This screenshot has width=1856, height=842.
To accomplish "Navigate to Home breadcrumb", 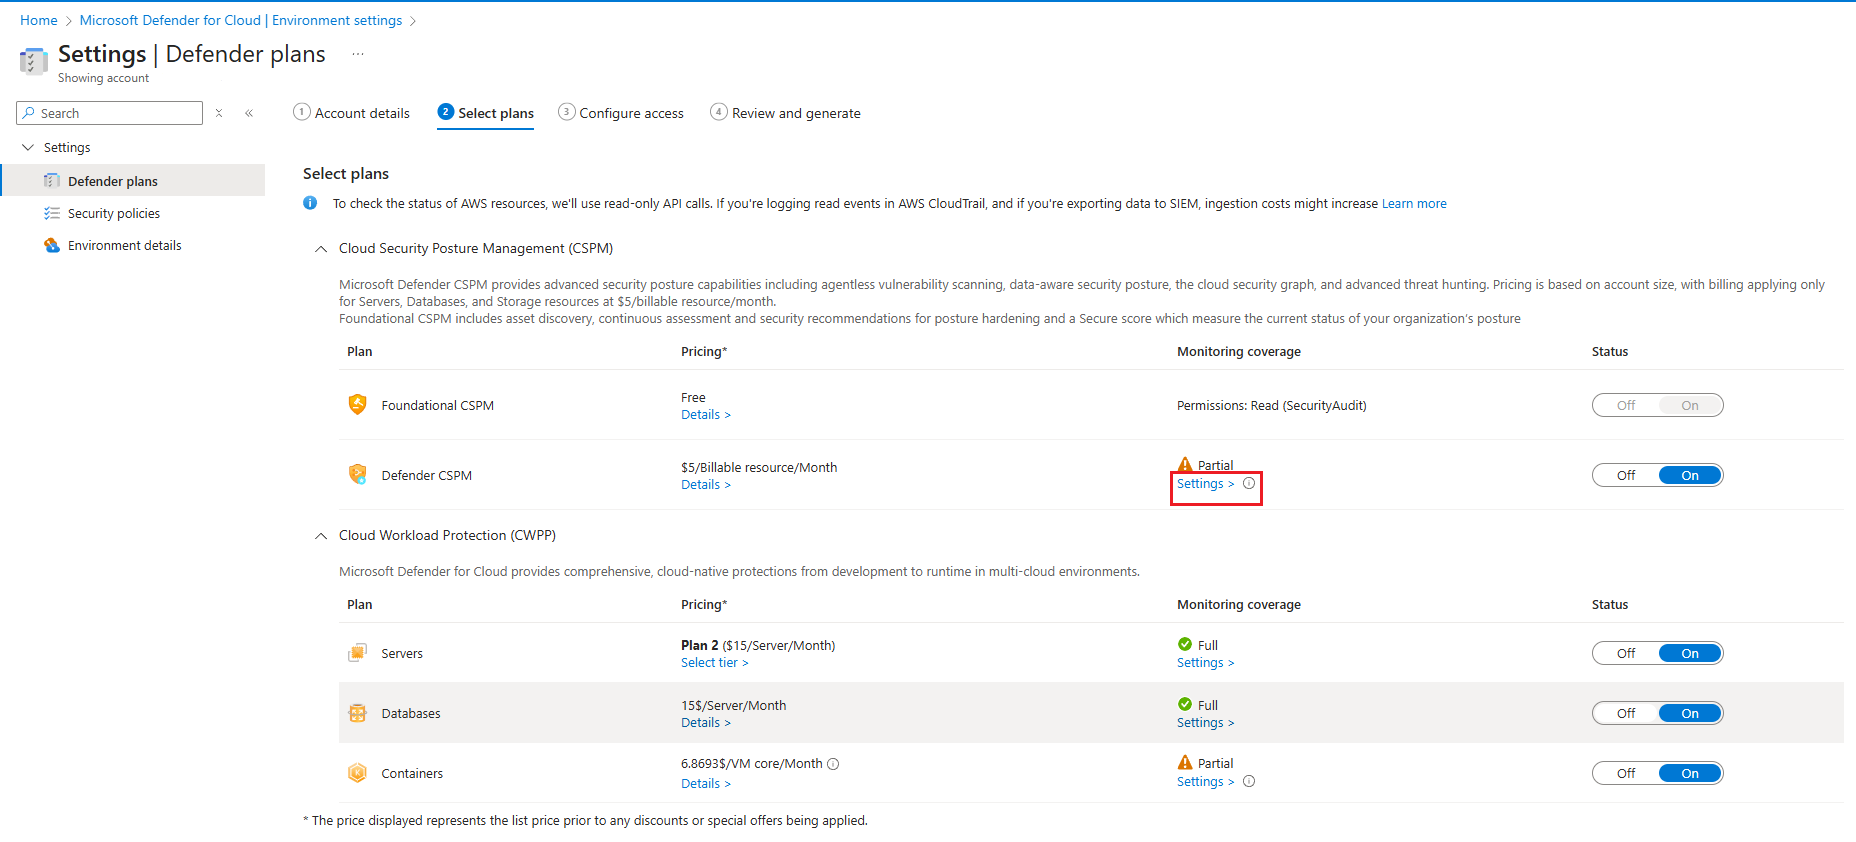I will tap(39, 20).
